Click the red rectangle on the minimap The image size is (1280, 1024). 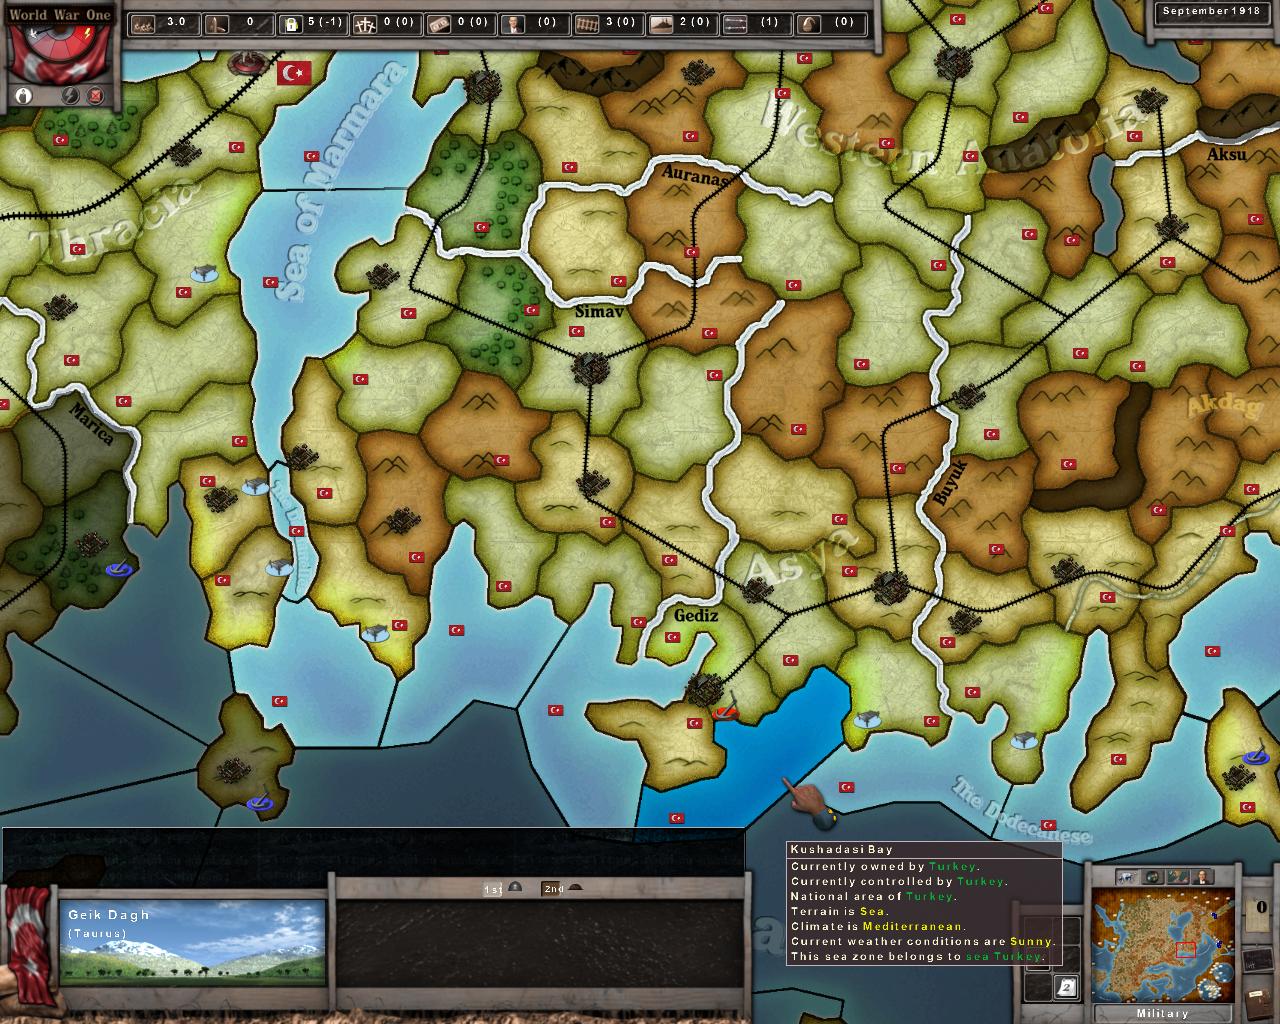click(1186, 949)
